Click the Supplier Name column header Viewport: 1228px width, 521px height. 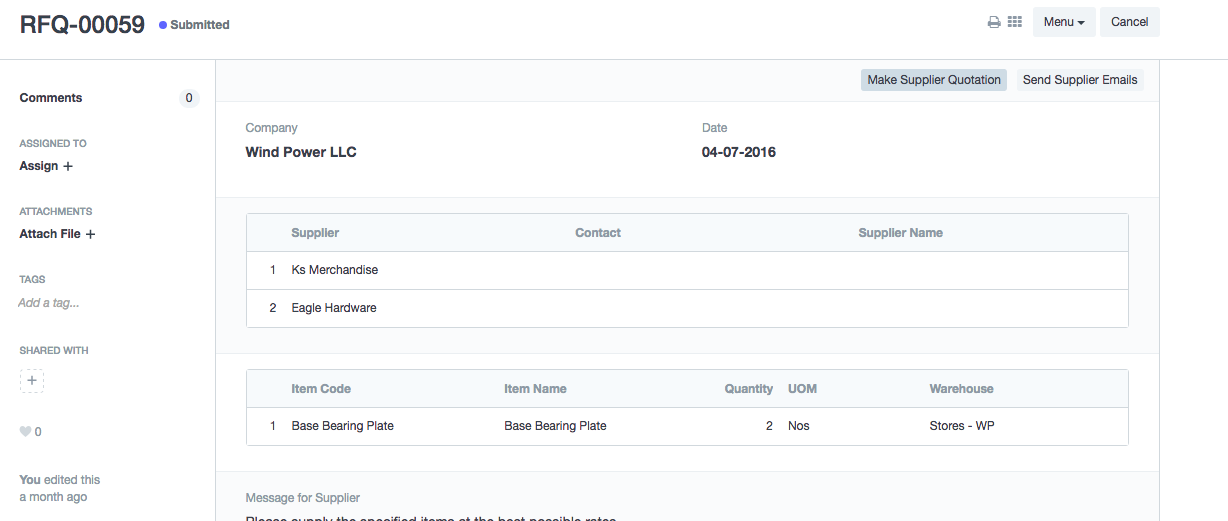(900, 233)
